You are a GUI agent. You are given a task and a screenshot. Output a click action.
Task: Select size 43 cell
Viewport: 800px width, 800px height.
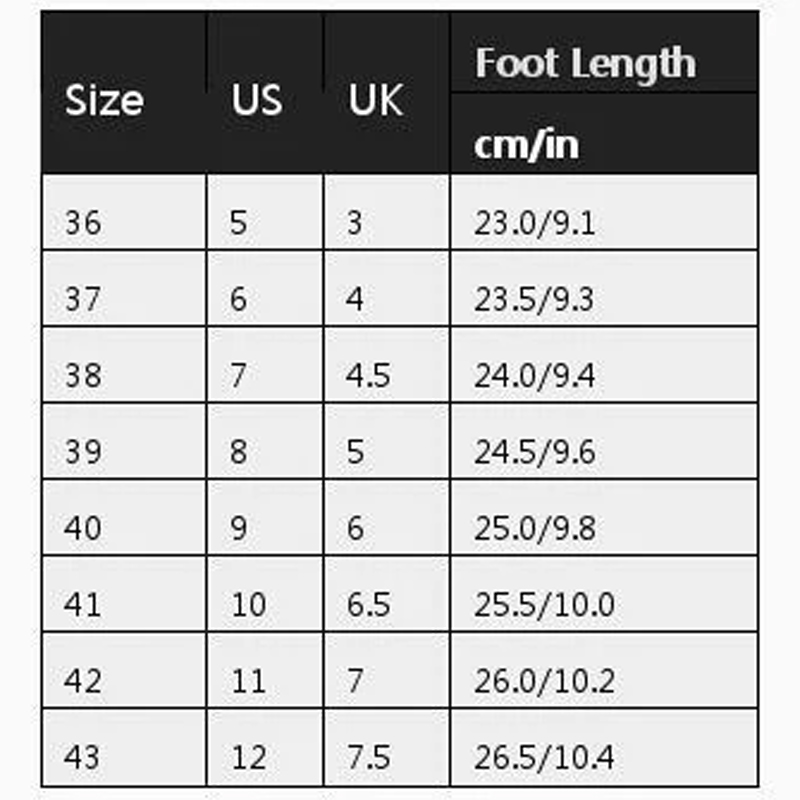pos(83,757)
